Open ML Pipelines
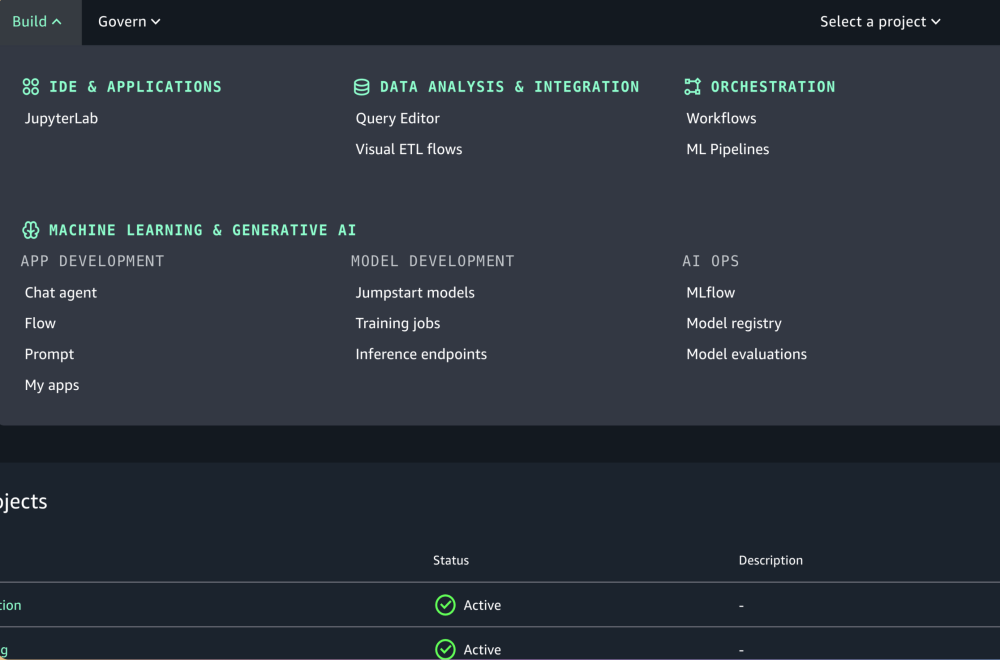 pos(728,149)
